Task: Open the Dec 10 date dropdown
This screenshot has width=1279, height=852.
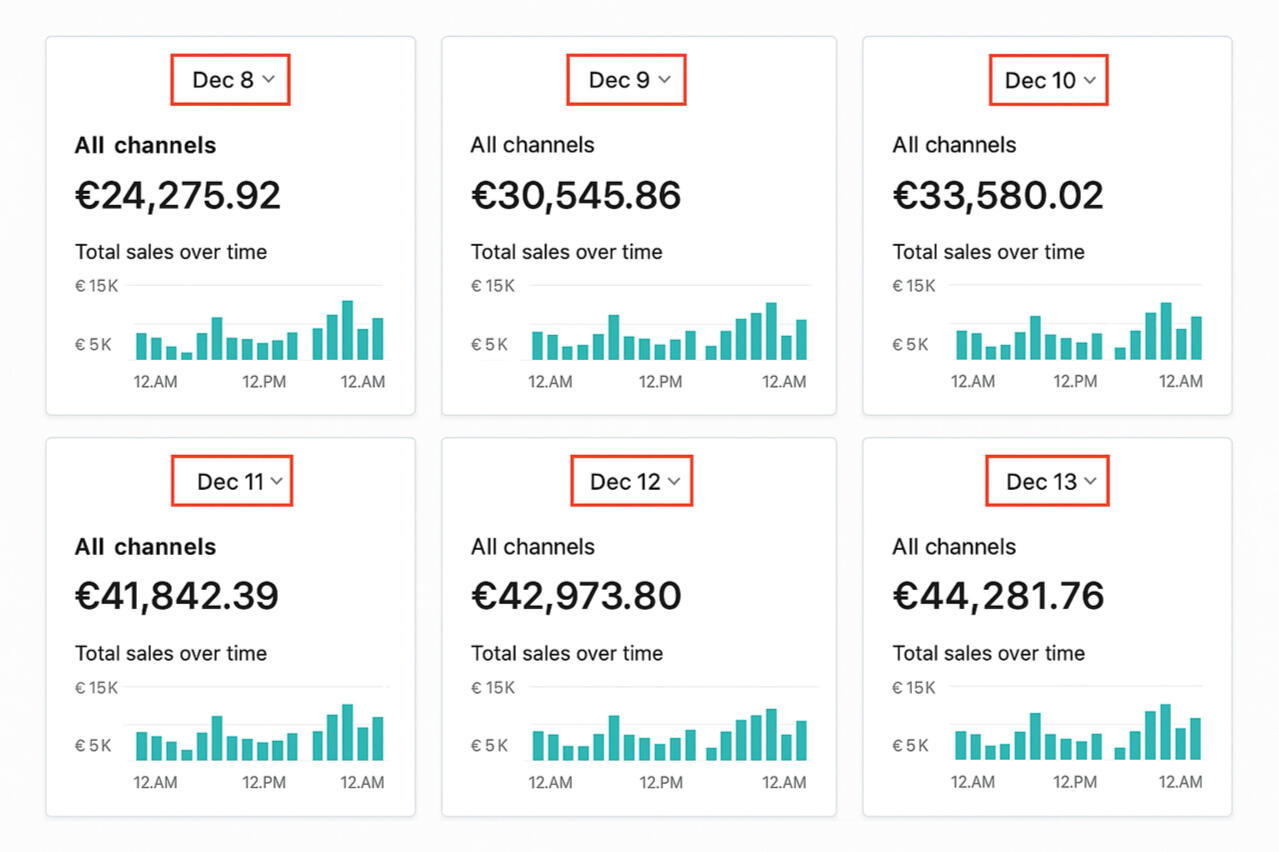Action: click(1049, 80)
